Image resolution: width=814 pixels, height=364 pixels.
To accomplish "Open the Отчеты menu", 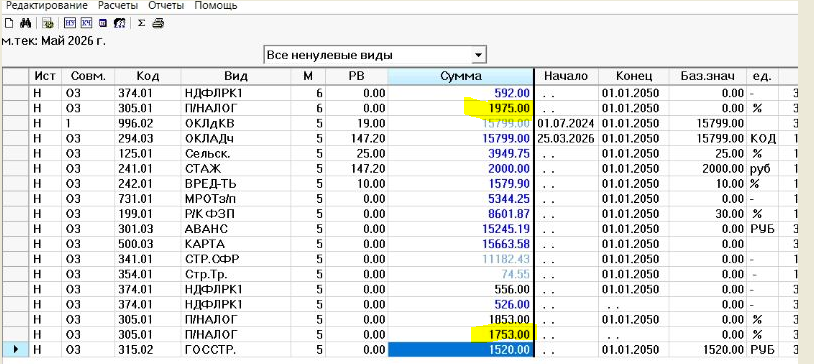I will [x=166, y=6].
